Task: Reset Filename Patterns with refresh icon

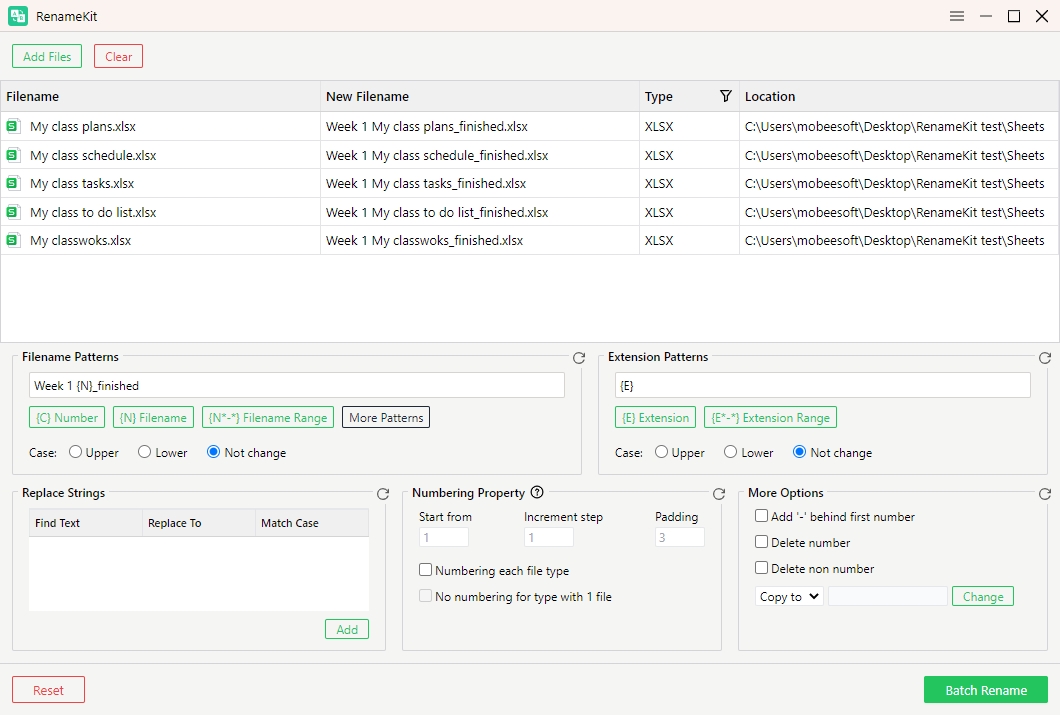Action: (579, 358)
